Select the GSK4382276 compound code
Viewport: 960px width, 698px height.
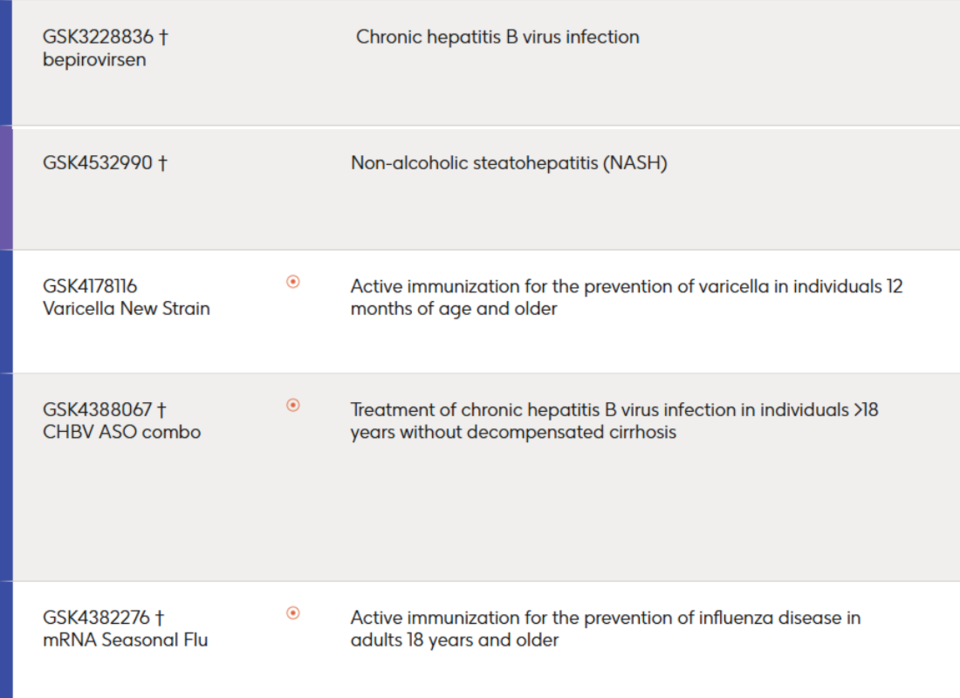96,618
